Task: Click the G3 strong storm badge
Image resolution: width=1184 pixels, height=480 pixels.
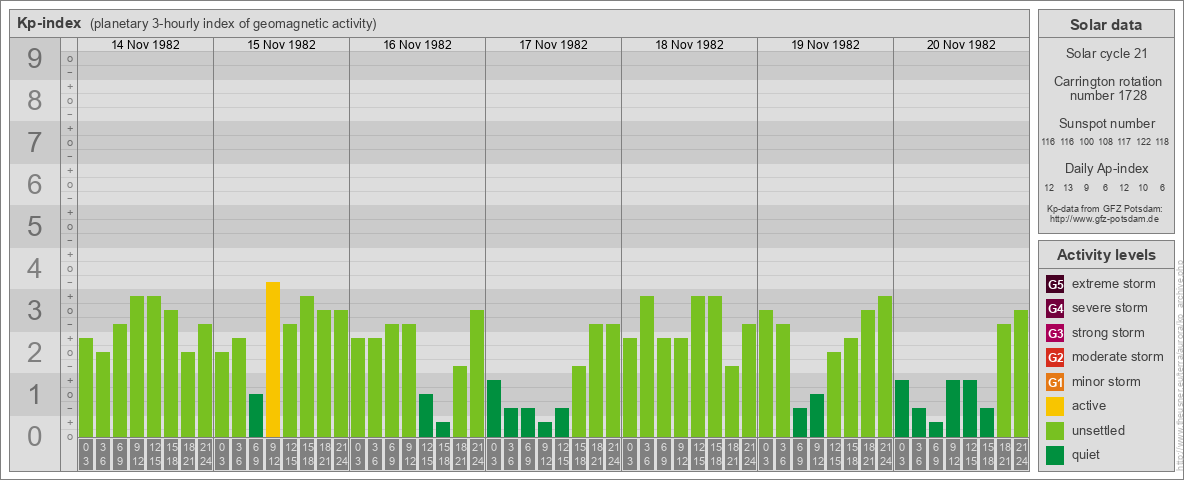Action: (x=1055, y=333)
